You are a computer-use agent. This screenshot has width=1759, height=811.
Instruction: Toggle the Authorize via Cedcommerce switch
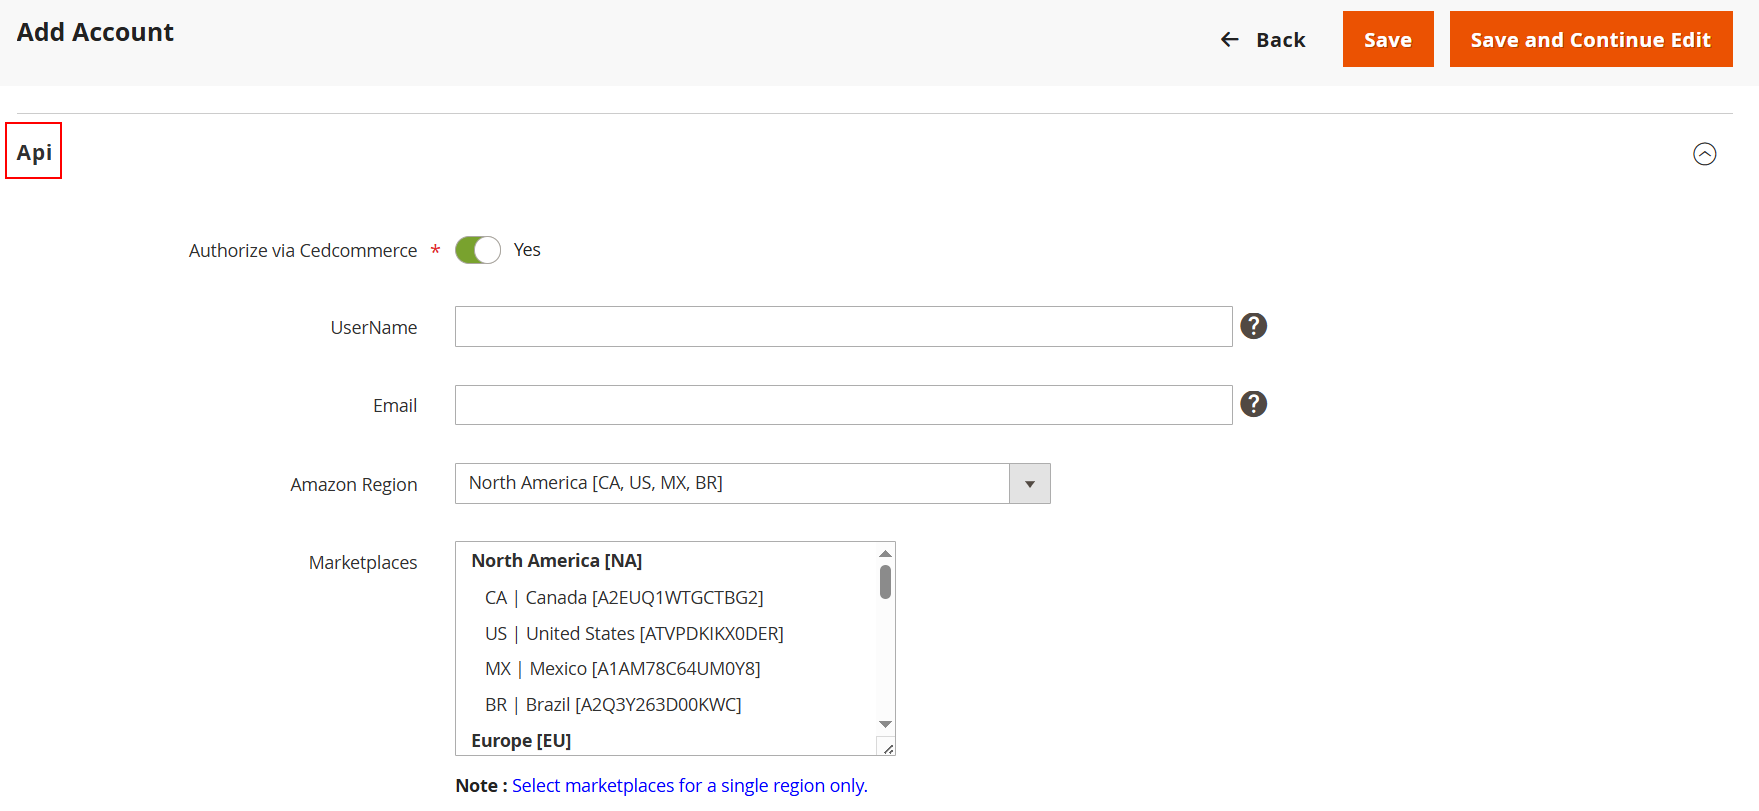pyautogui.click(x=478, y=250)
